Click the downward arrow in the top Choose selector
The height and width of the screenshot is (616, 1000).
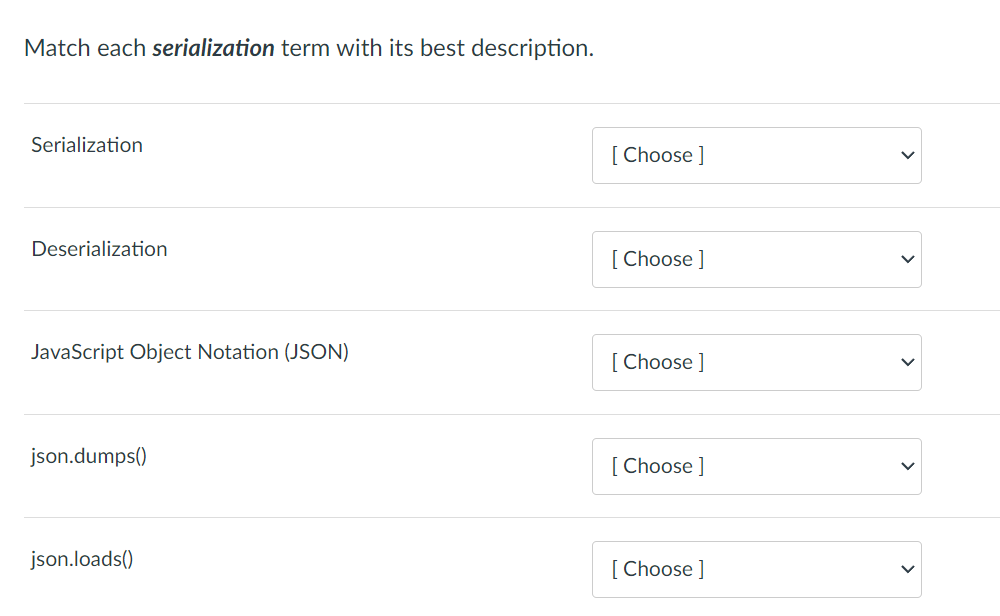point(906,155)
